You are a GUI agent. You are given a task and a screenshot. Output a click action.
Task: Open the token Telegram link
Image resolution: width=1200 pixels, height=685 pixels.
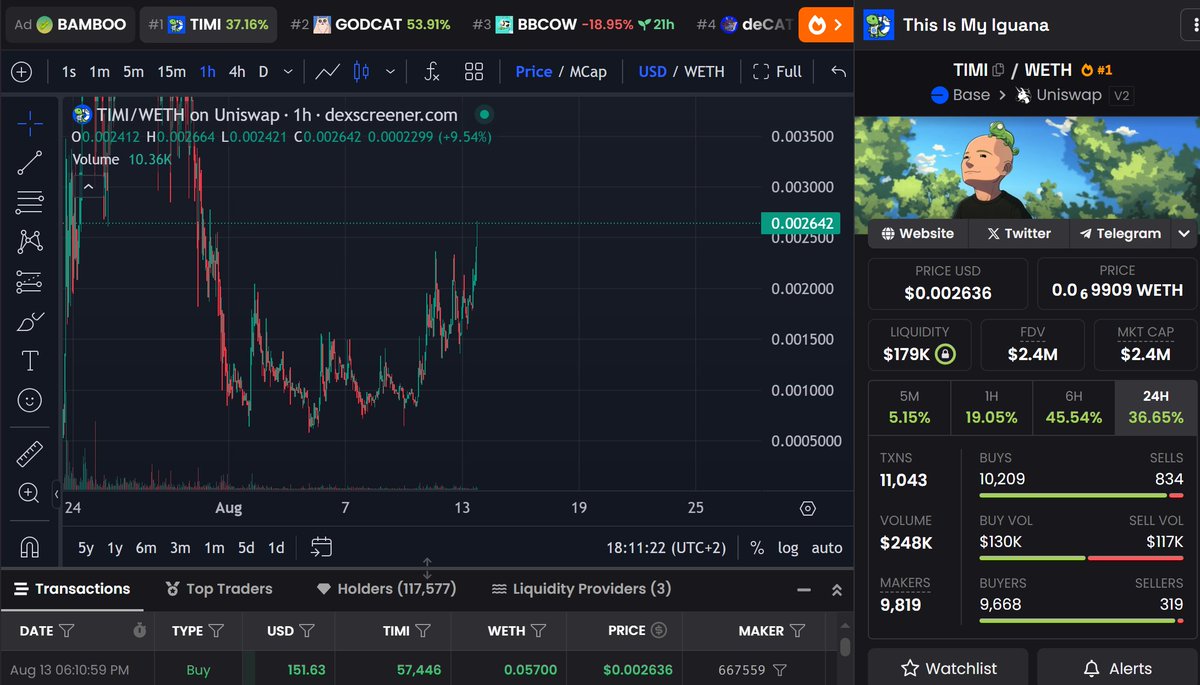coord(1120,234)
